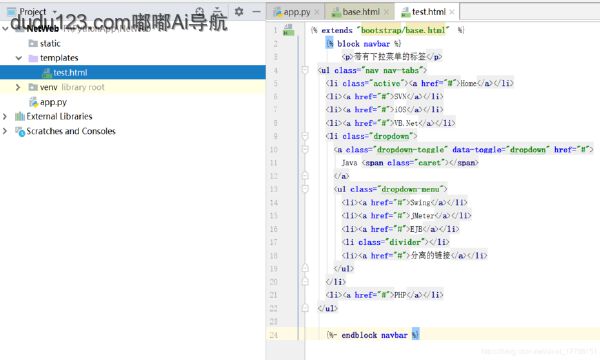Open the project tool window settings gear
Viewport: 600px width, 360px height.
click(x=239, y=11)
